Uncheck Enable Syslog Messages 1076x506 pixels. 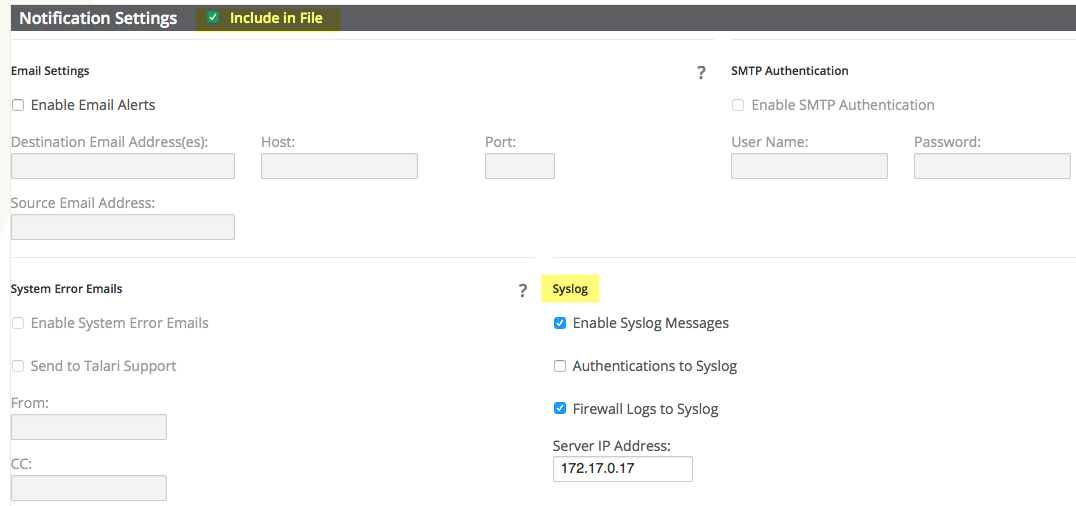(560, 323)
